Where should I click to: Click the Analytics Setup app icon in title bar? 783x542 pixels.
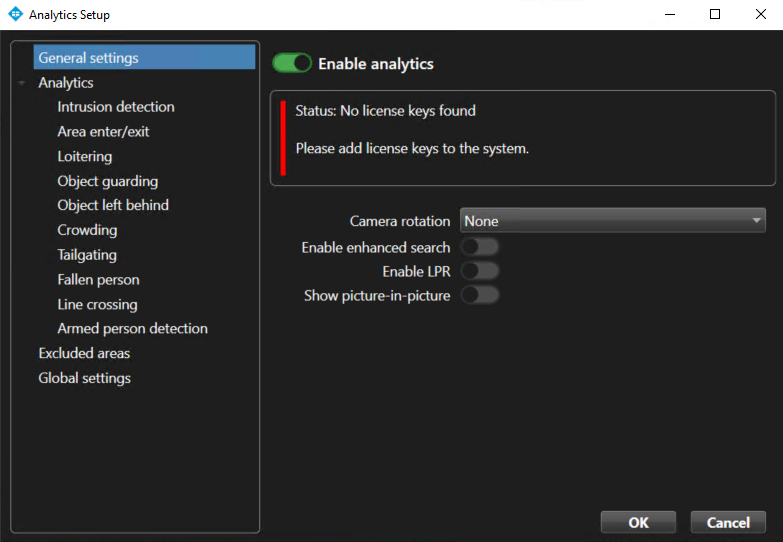(15, 15)
